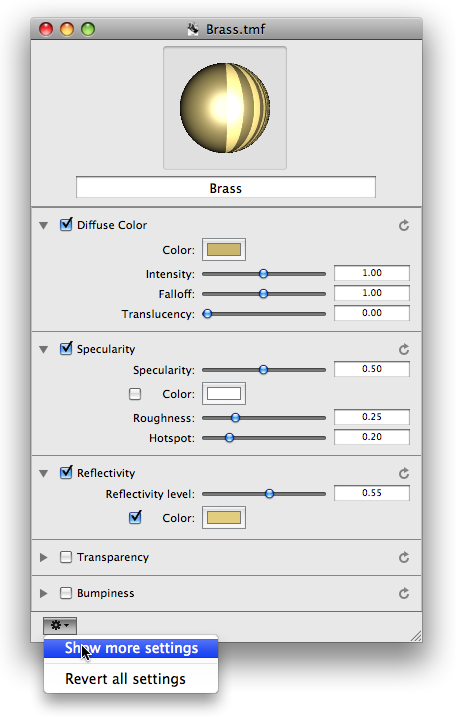Click the Transparency section revert icon
Image resolution: width=456 pixels, height=717 pixels.
coord(403,557)
